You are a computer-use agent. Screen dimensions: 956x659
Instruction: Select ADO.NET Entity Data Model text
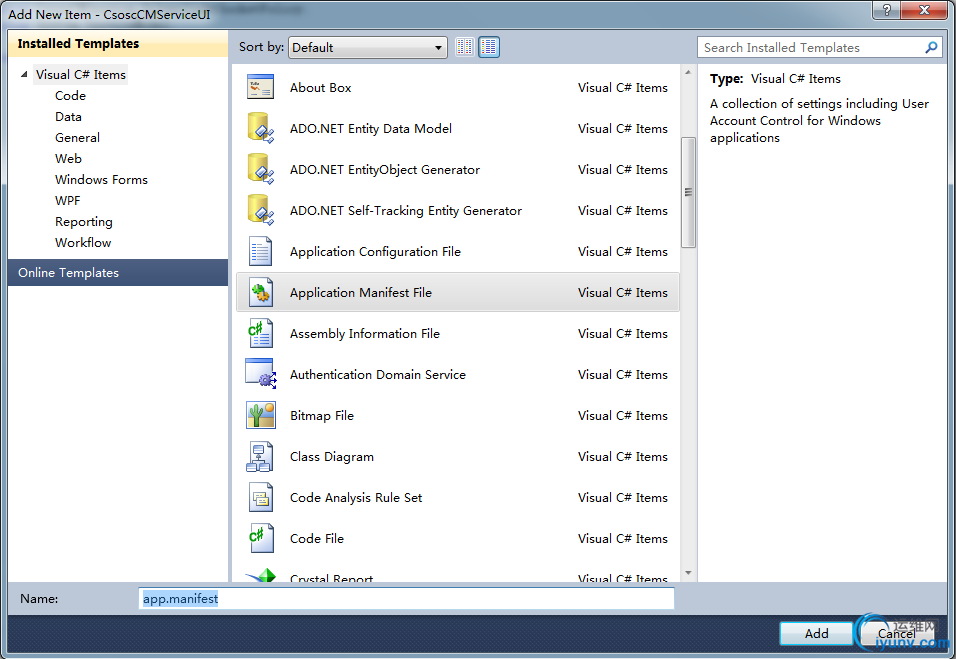pyautogui.click(x=371, y=129)
